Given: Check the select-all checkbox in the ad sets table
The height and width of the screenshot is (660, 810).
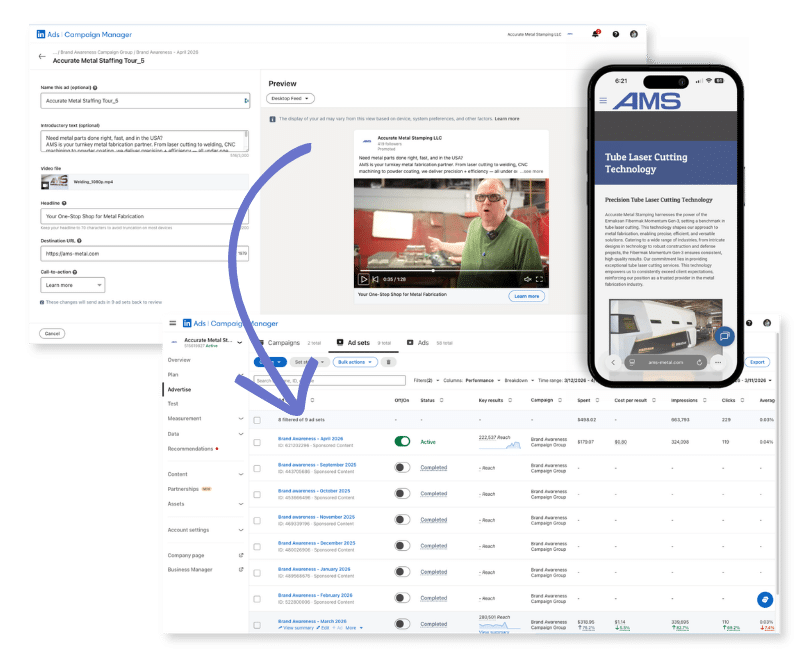Looking at the screenshot, I should pyautogui.click(x=256, y=418).
